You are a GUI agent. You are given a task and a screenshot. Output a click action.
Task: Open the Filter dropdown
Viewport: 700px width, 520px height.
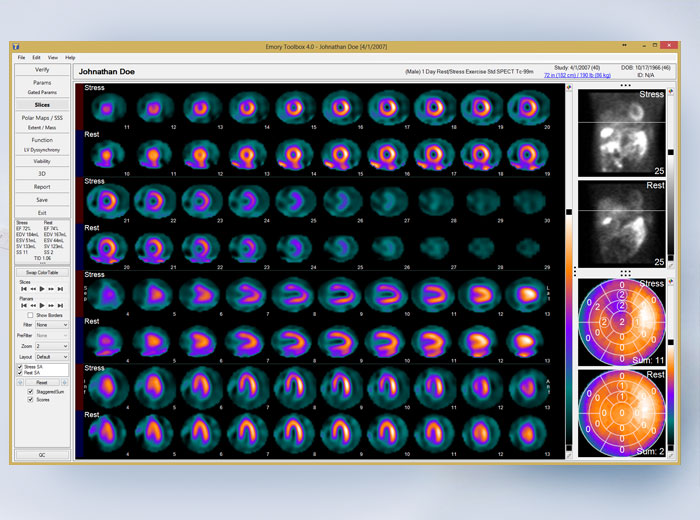point(51,325)
